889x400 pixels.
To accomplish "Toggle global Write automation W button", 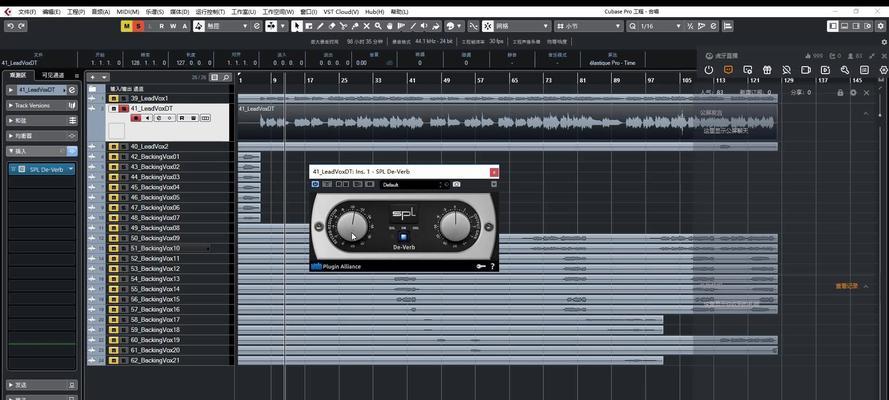I will [173, 26].
